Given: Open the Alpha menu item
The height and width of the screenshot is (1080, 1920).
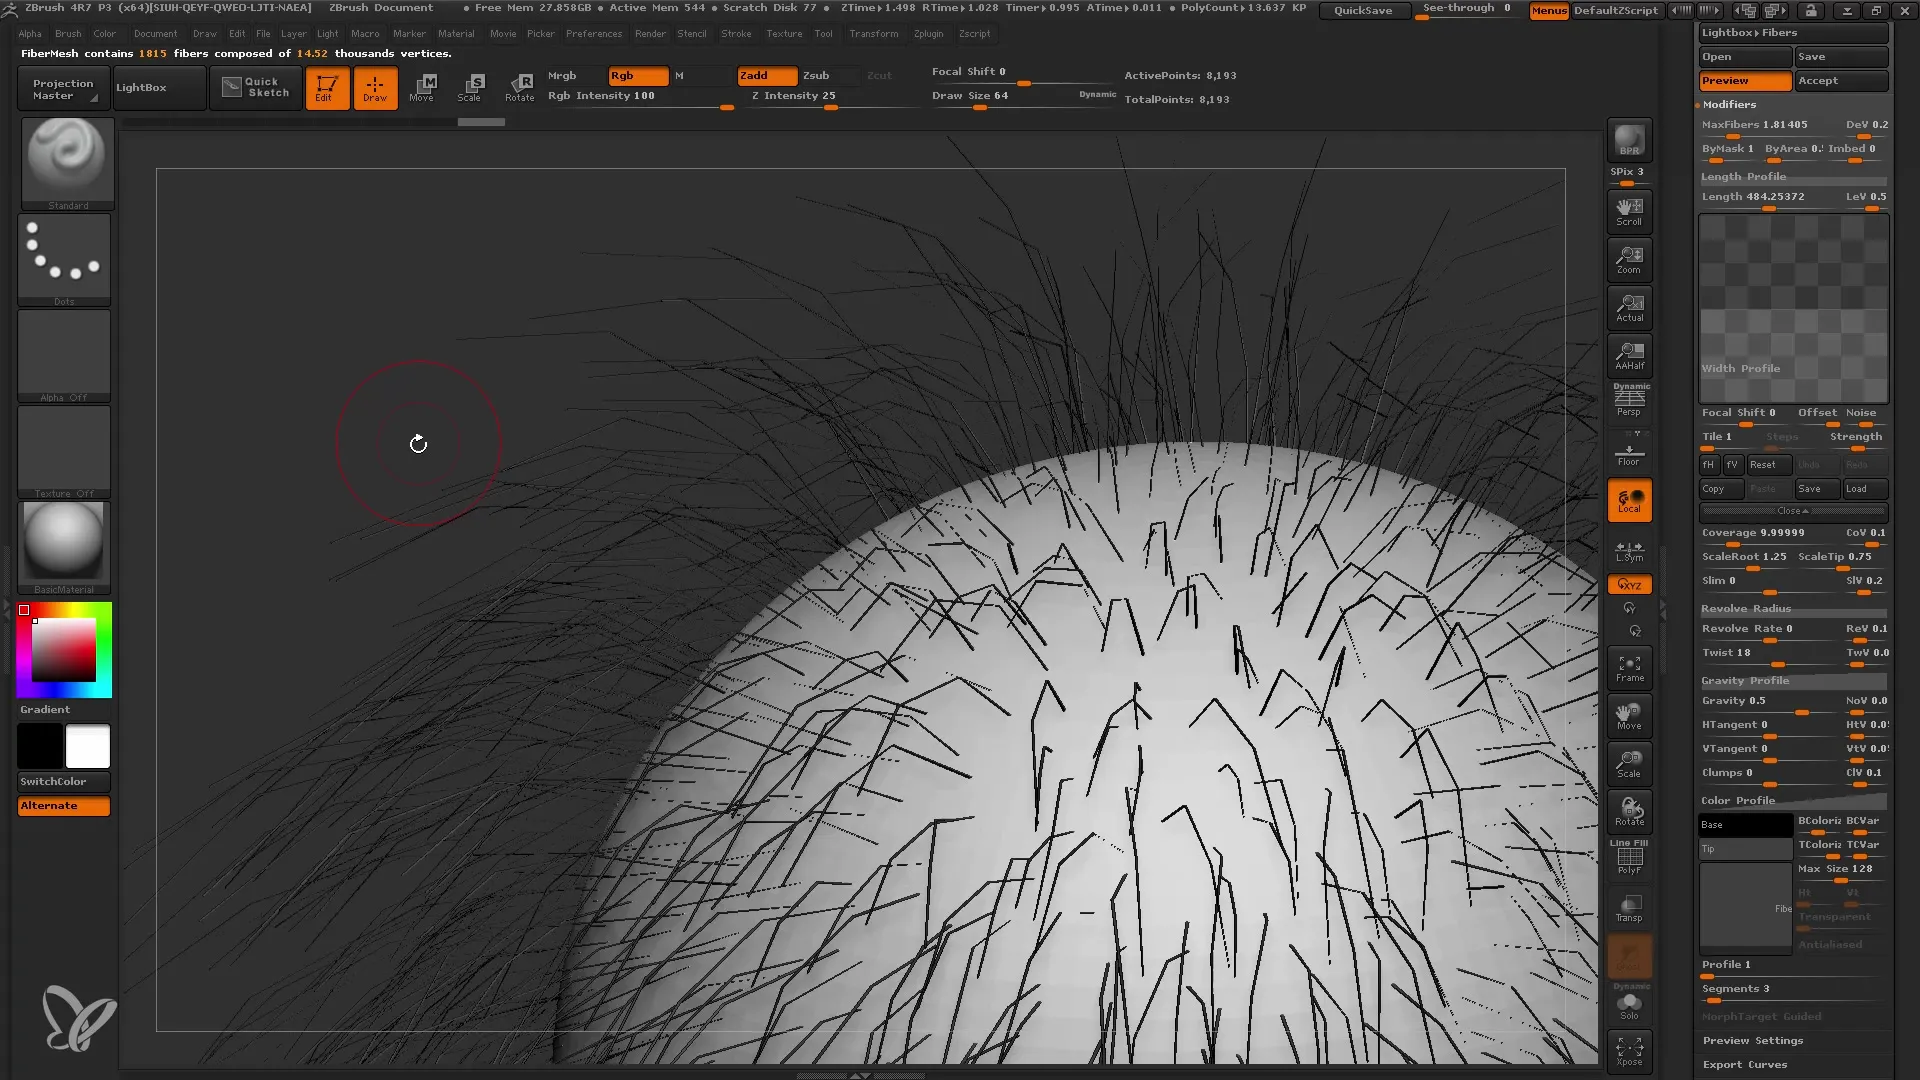Looking at the screenshot, I should tap(30, 33).
